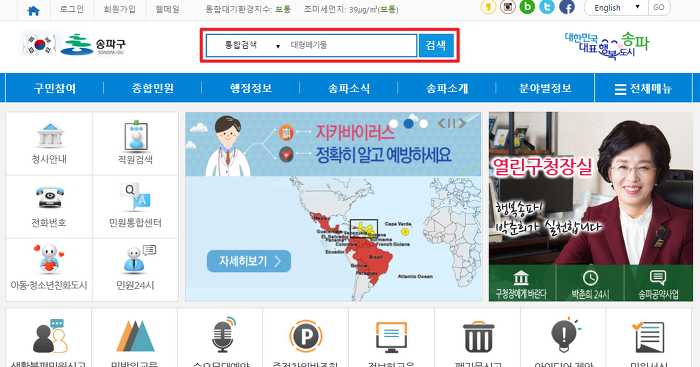Image resolution: width=700 pixels, height=367 pixels.
Task: Open the trash can waste report icon
Action: point(478,338)
